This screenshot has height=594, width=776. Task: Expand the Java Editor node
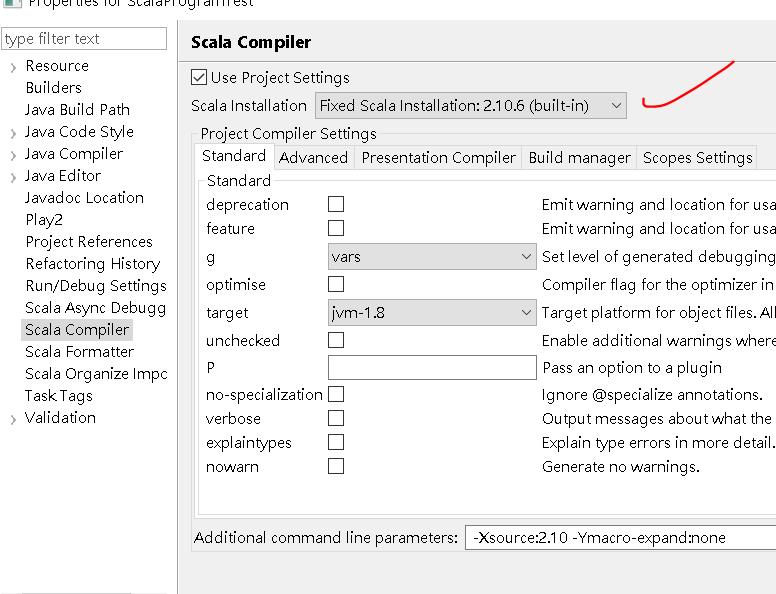pos(13,177)
